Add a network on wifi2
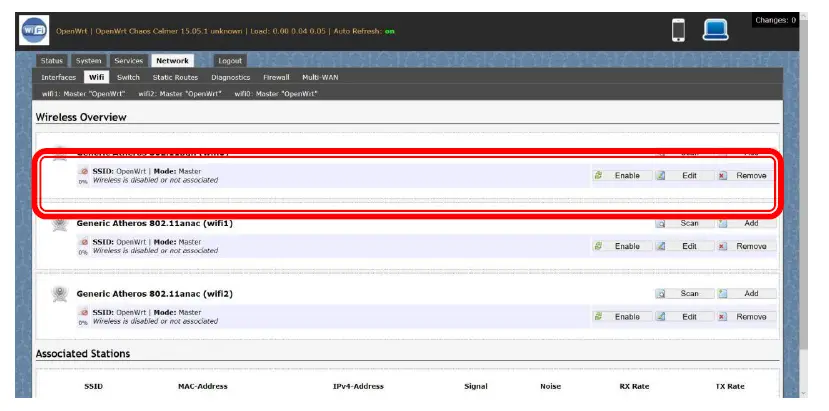The width and height of the screenshot is (829, 411). 746,294
